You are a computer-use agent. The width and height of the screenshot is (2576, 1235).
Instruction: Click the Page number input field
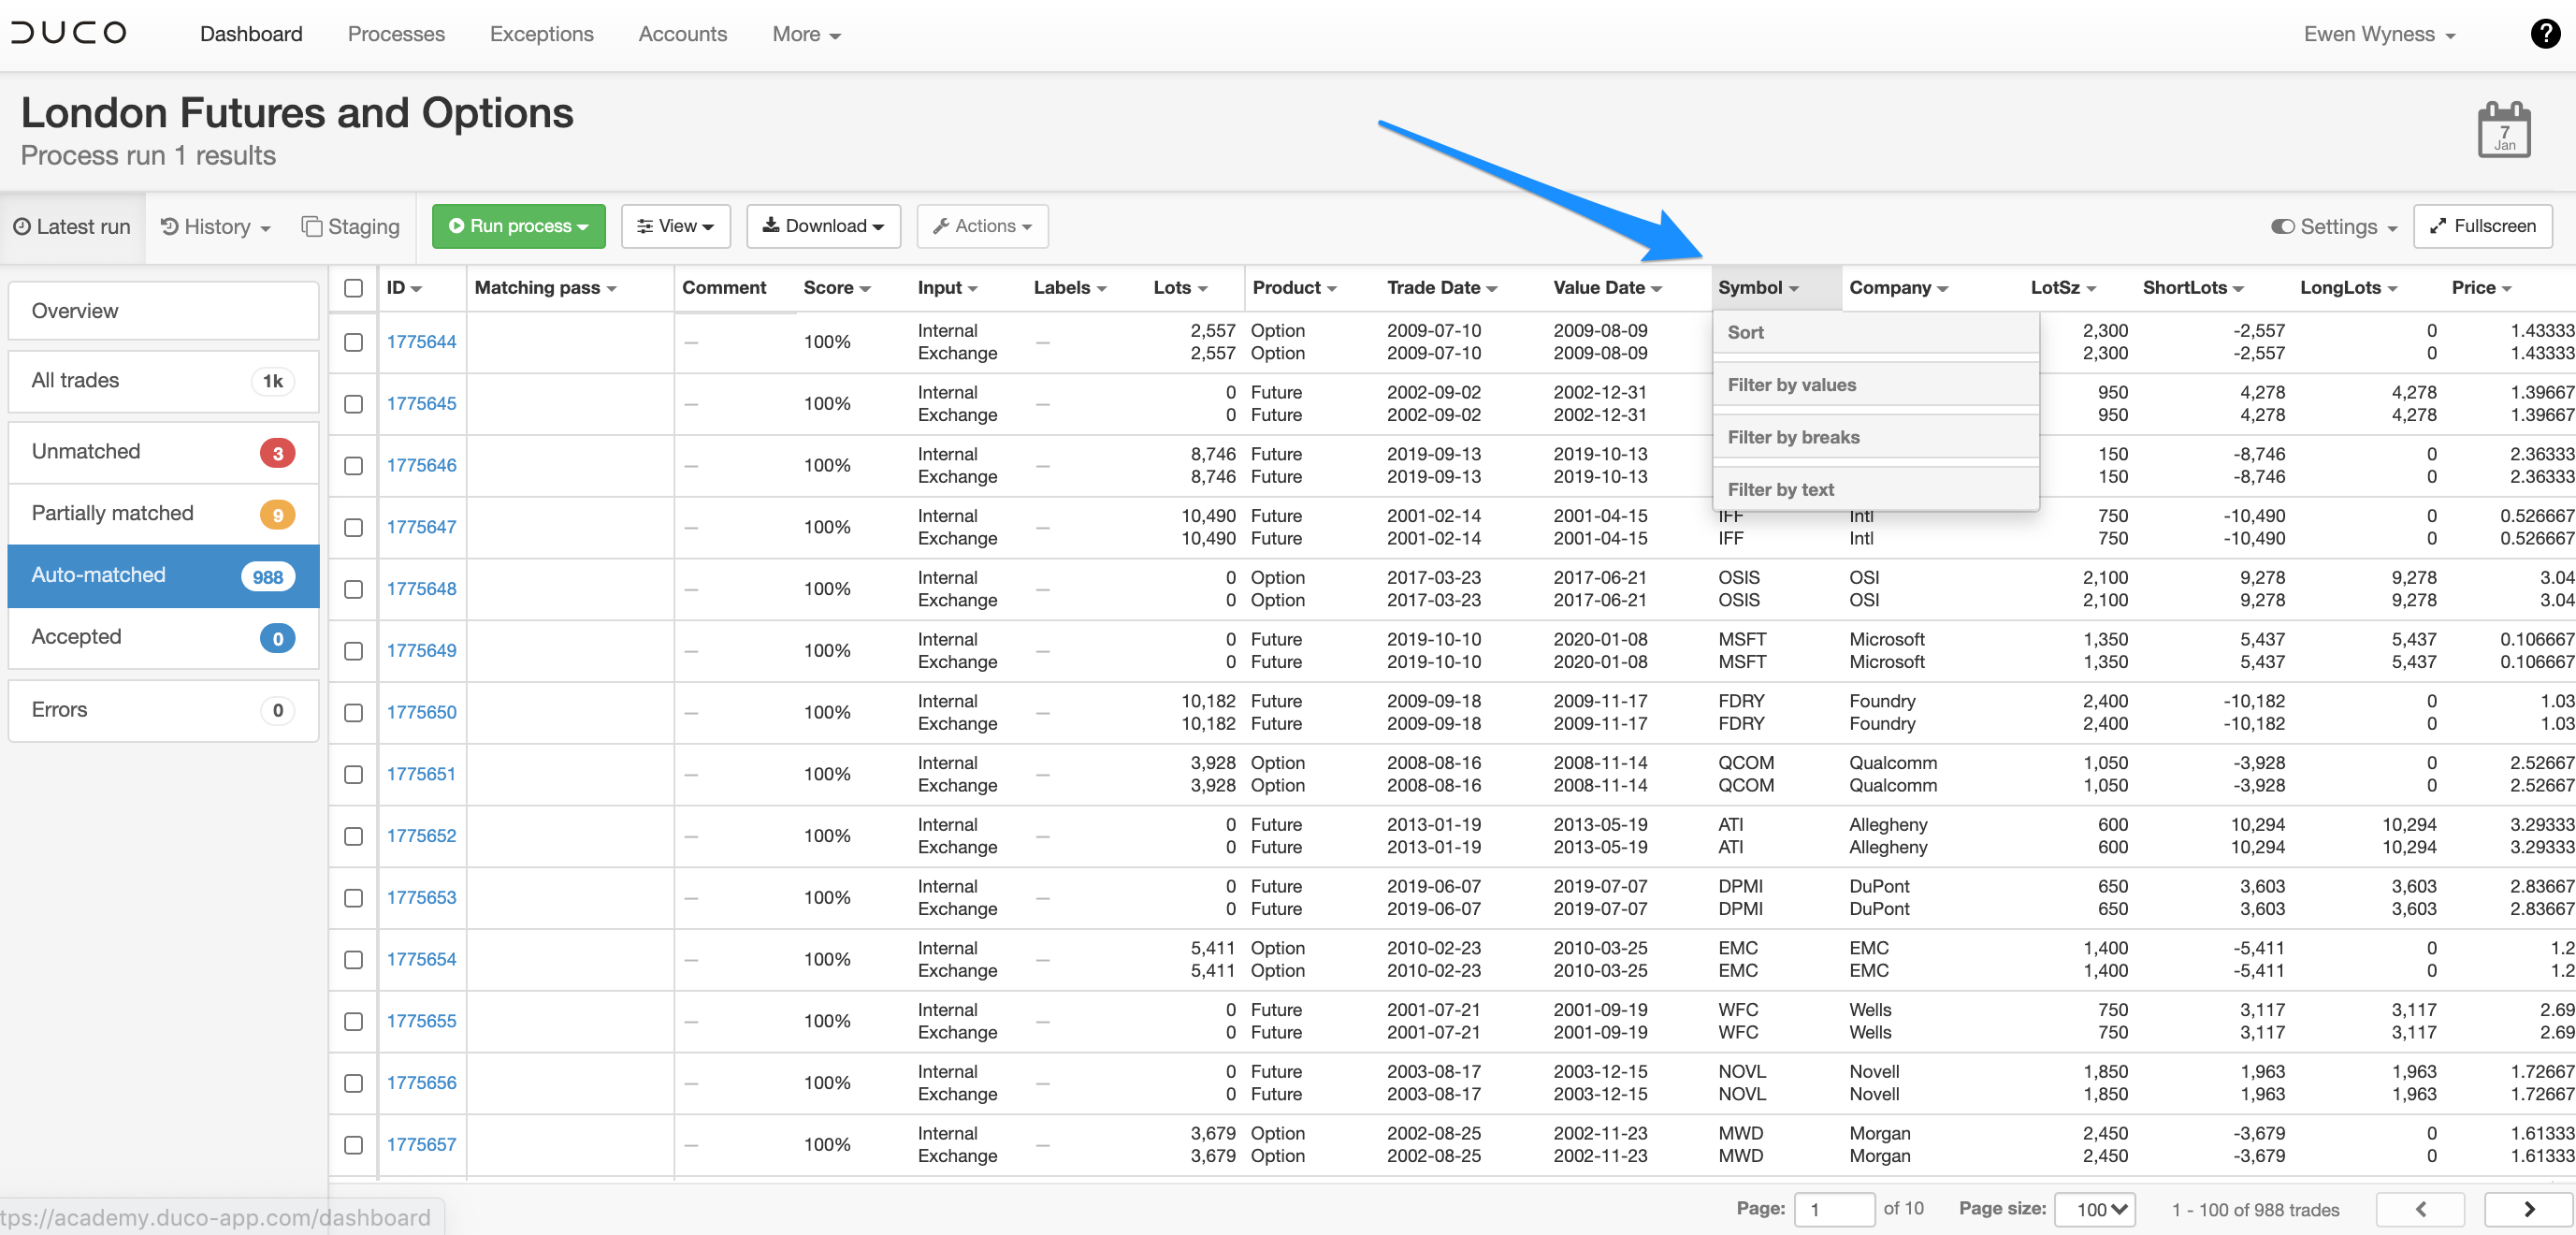tap(1833, 1209)
